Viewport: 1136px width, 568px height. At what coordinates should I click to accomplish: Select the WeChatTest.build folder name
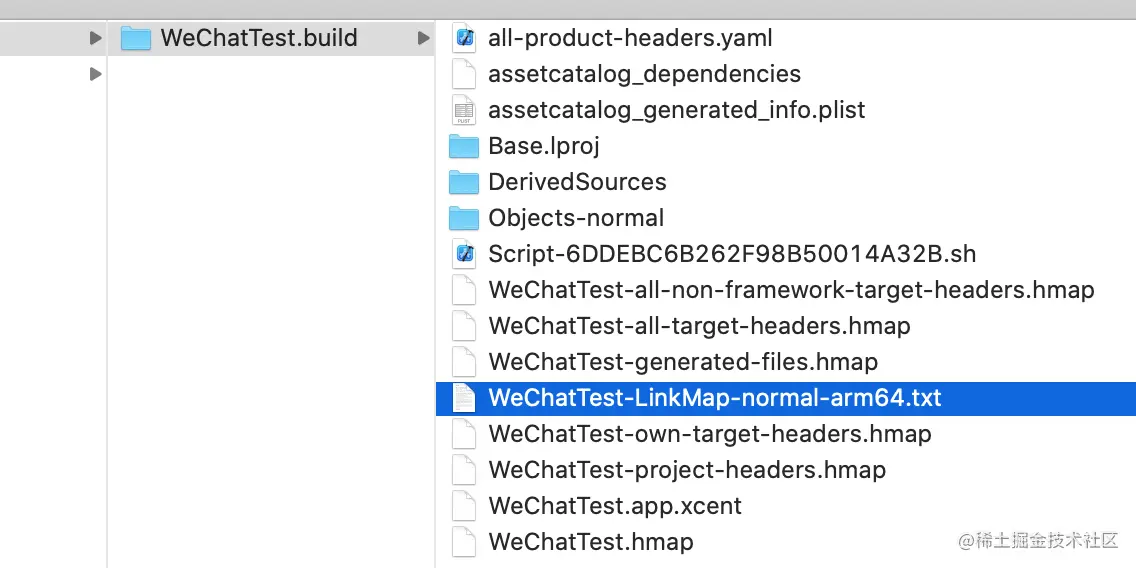pos(259,38)
